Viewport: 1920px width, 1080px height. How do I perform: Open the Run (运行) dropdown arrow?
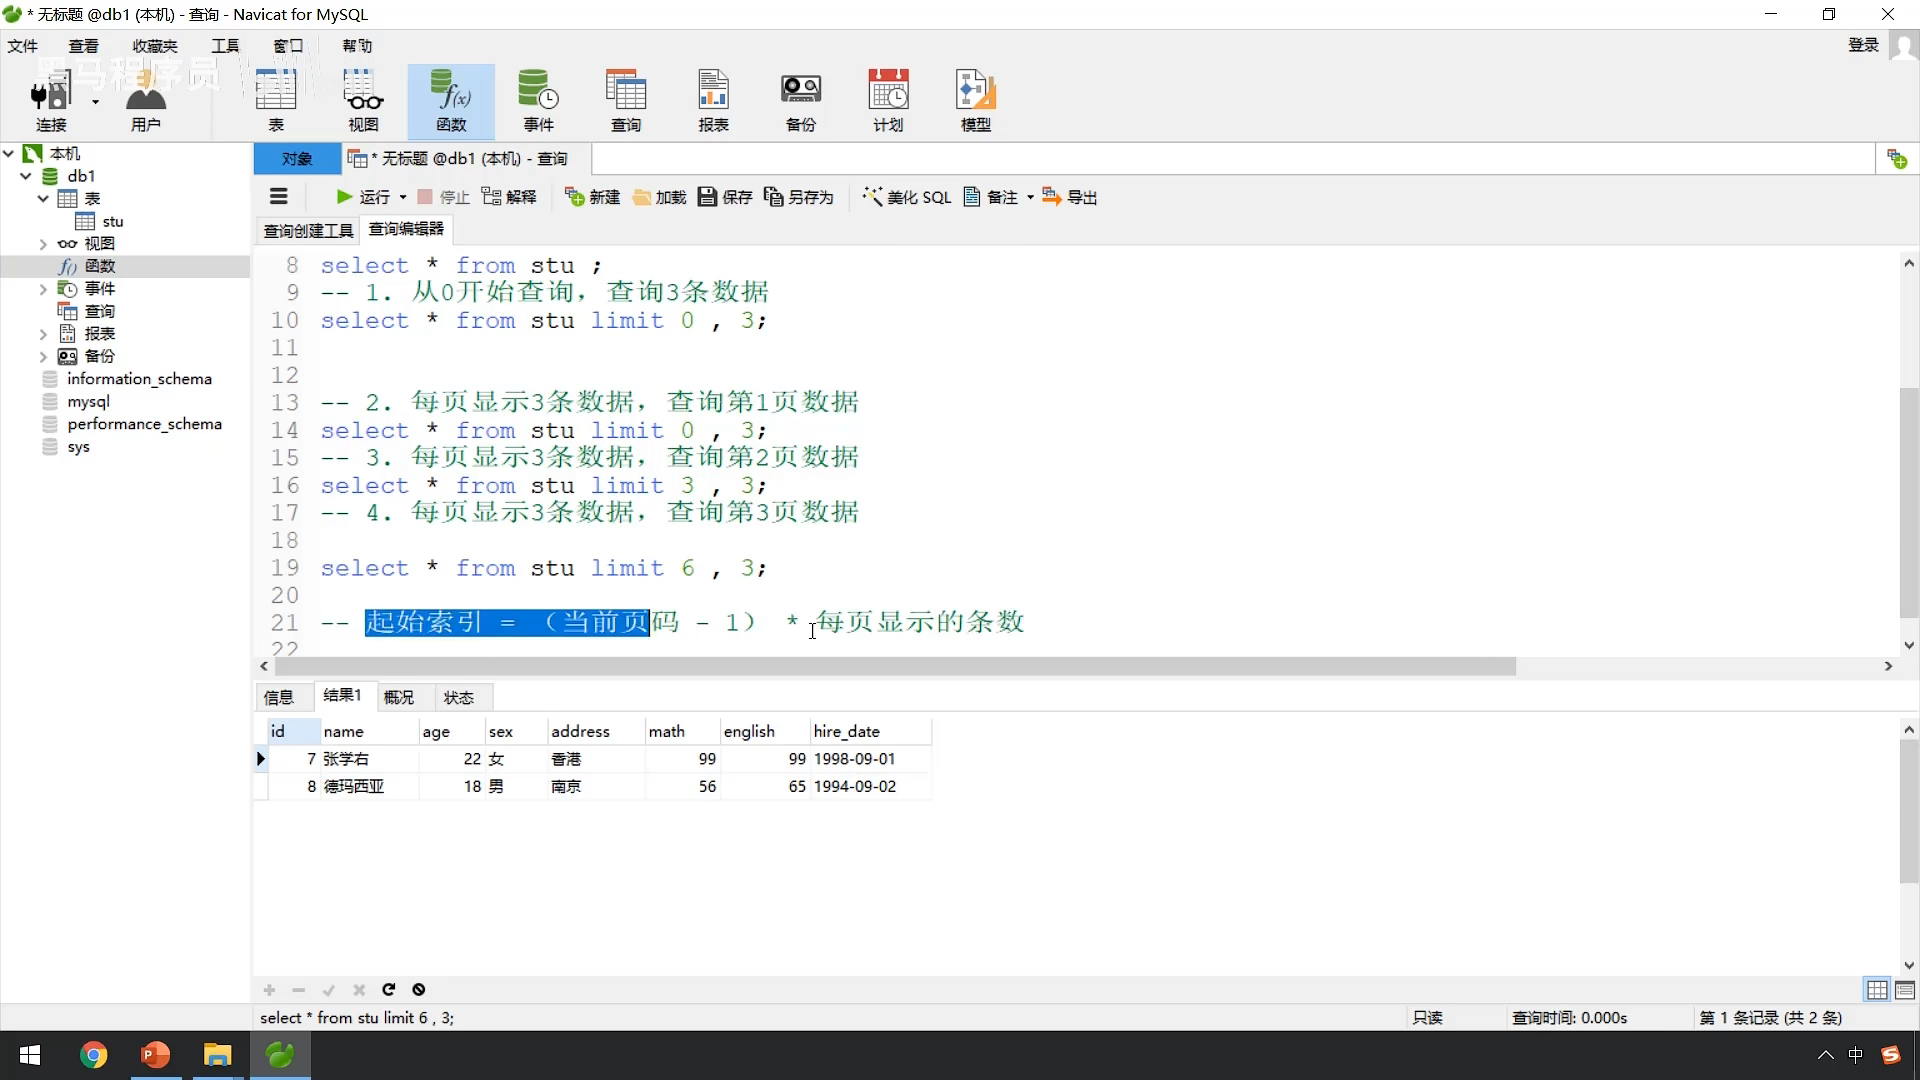point(403,197)
